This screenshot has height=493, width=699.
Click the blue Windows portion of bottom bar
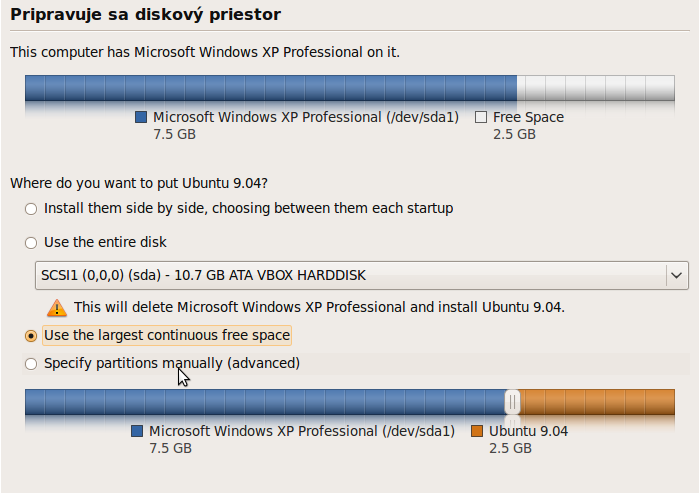[x=265, y=402]
